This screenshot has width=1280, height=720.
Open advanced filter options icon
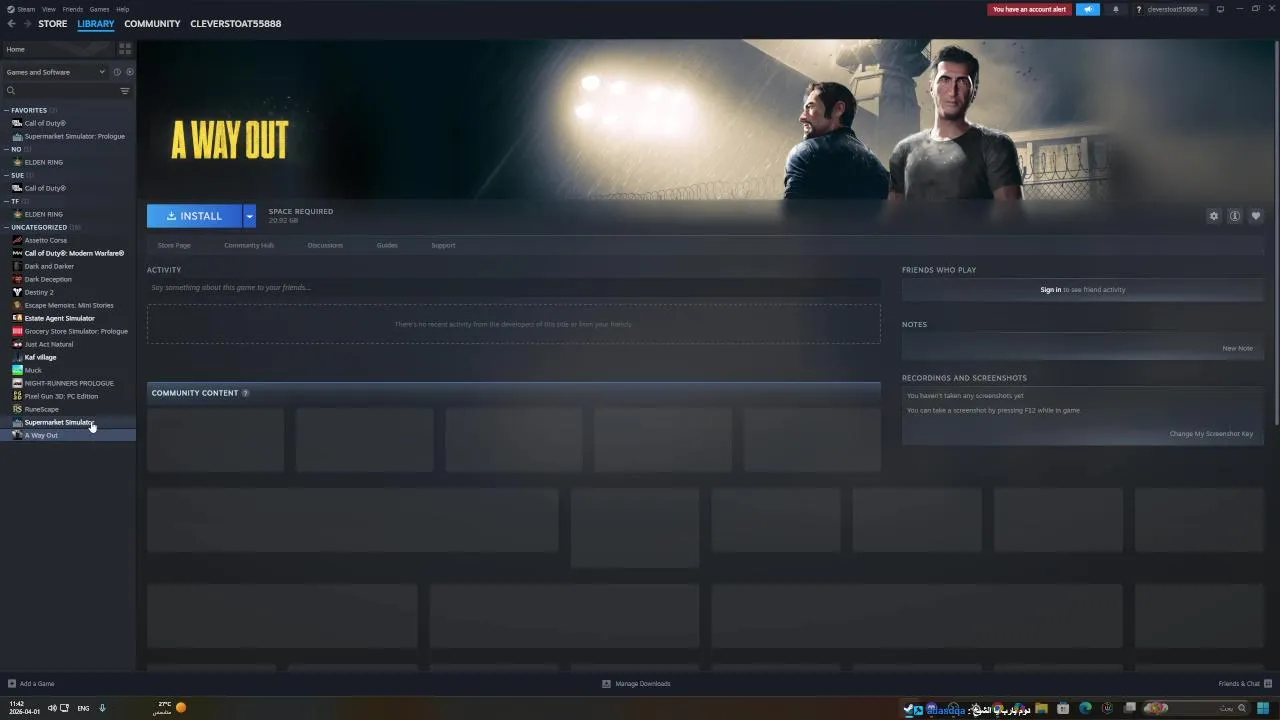point(125,91)
